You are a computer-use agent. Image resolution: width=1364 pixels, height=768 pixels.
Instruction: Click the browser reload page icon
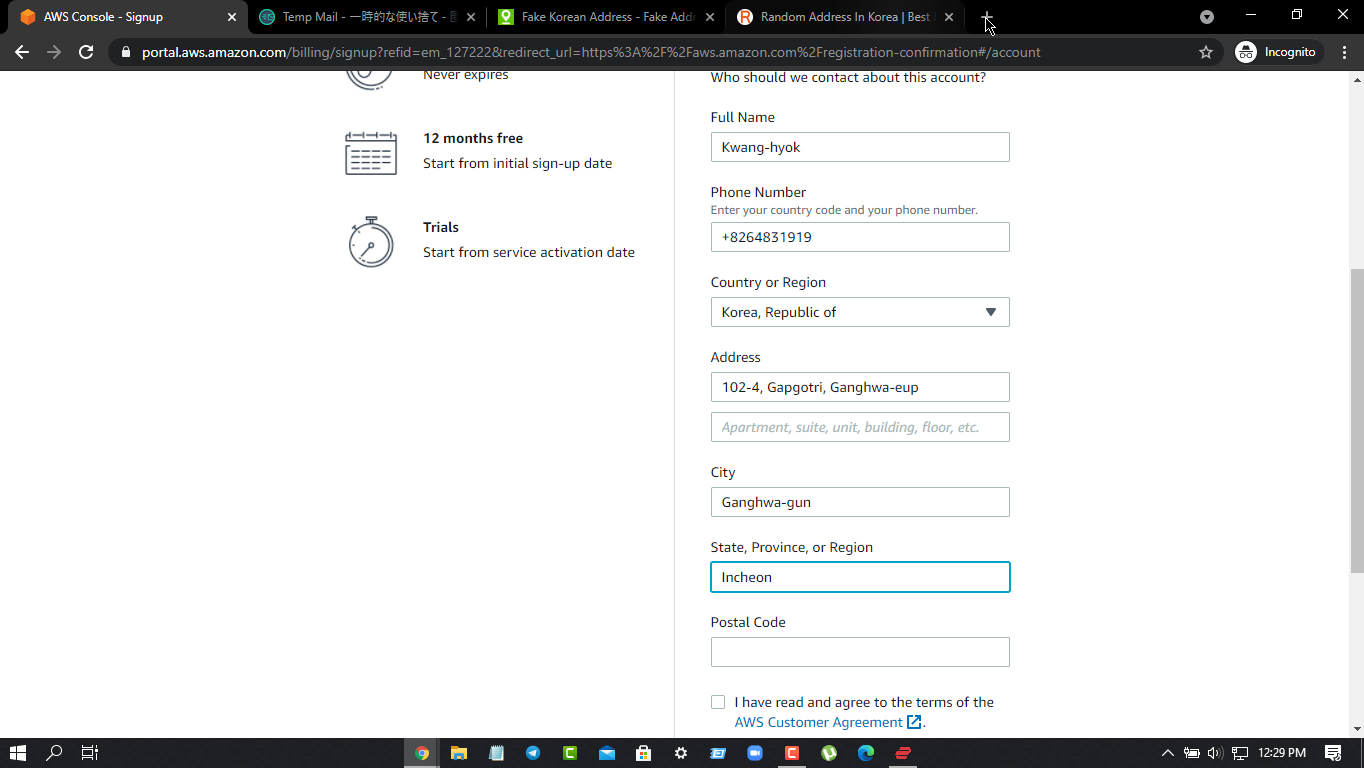(86, 52)
